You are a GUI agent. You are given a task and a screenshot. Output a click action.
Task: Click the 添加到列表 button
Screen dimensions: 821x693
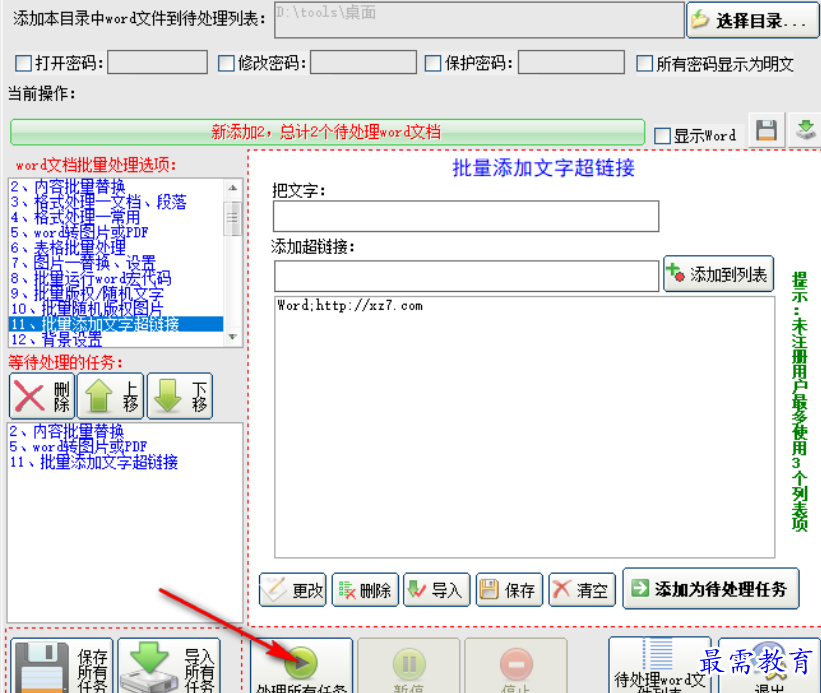pos(718,274)
